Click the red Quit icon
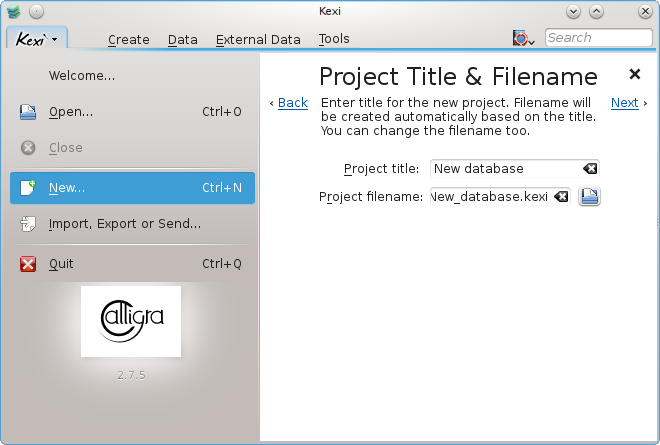The width and height of the screenshot is (660, 445). pos(29,264)
